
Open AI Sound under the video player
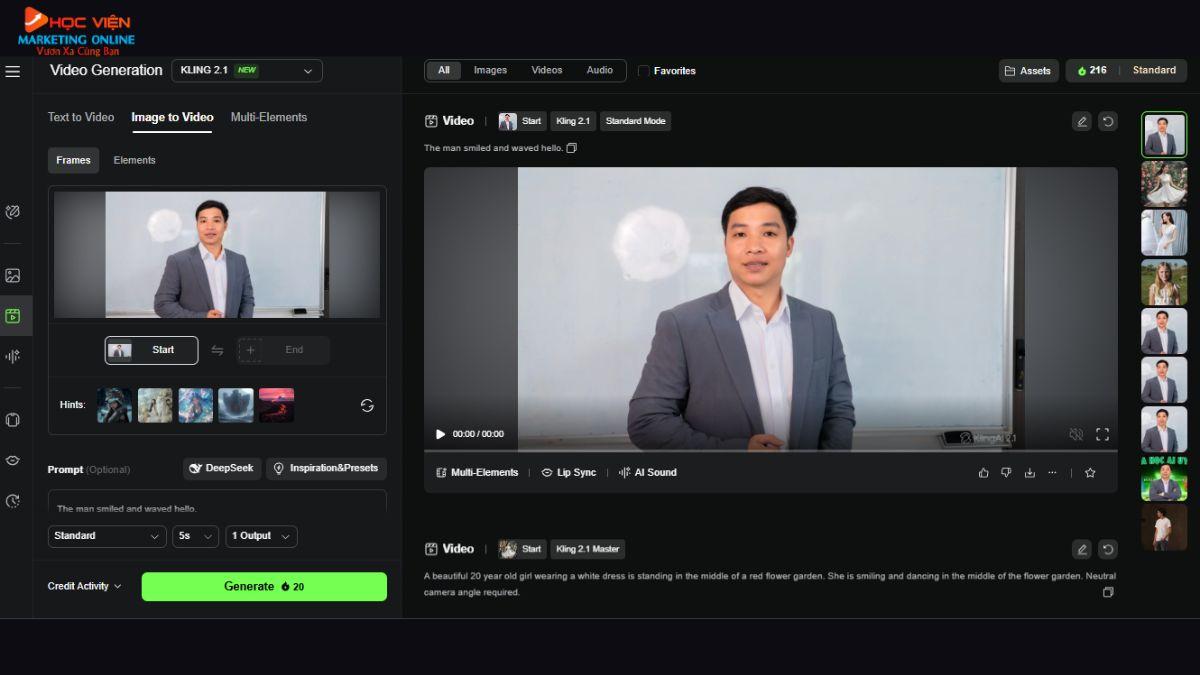[x=648, y=472]
